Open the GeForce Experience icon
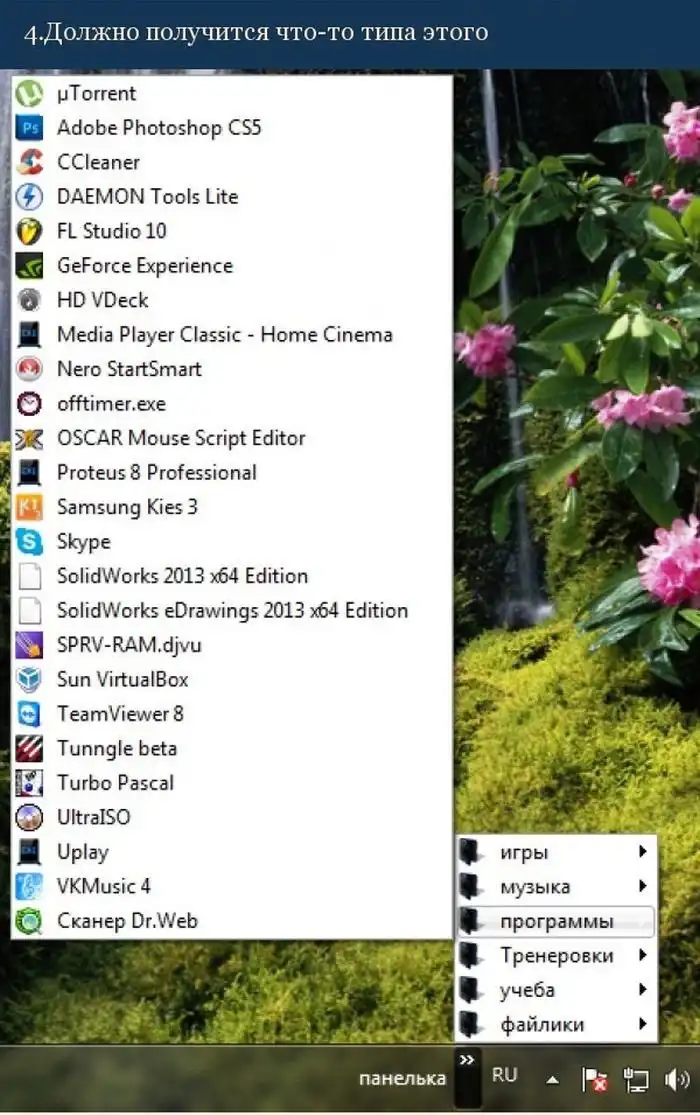Viewport: 700px width, 1115px height. tap(29, 266)
